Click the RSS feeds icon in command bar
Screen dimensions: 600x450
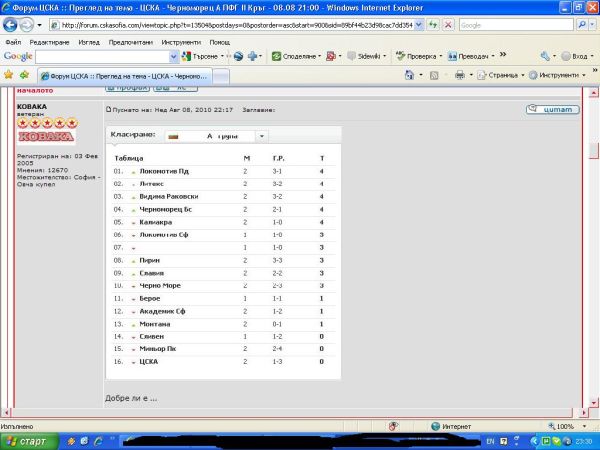(x=434, y=75)
